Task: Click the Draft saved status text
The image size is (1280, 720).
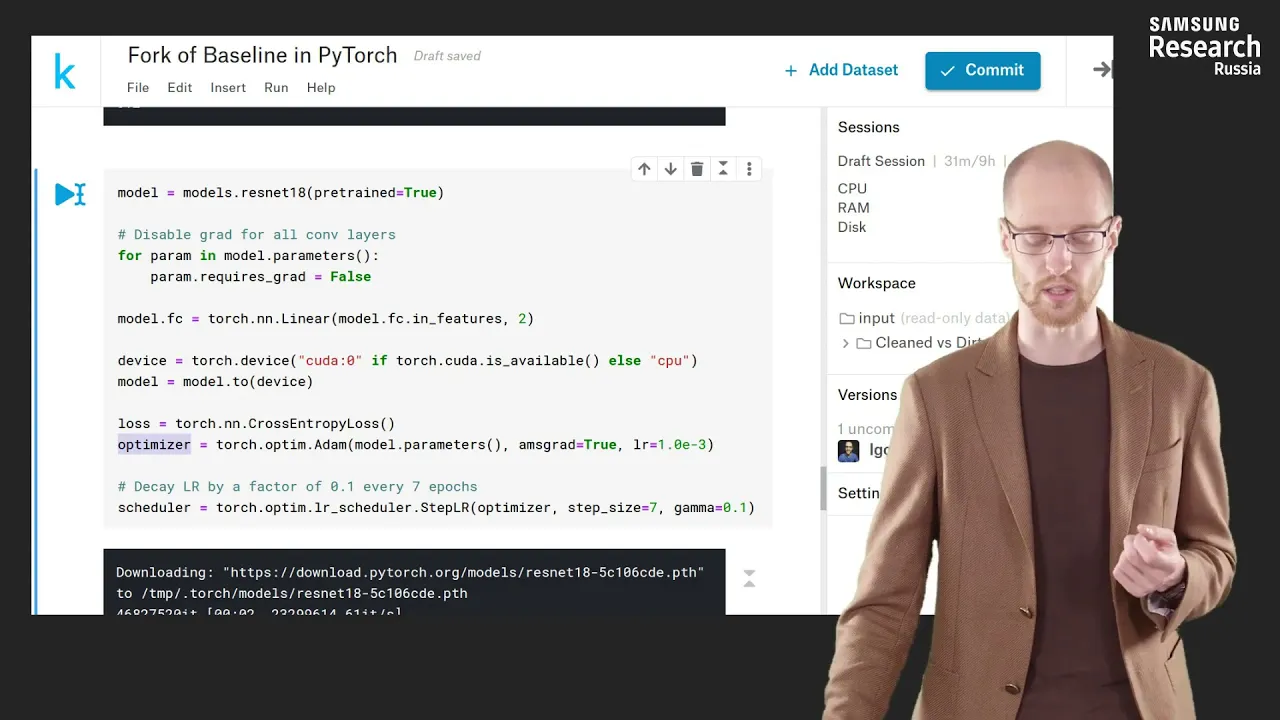Action: pyautogui.click(x=447, y=56)
